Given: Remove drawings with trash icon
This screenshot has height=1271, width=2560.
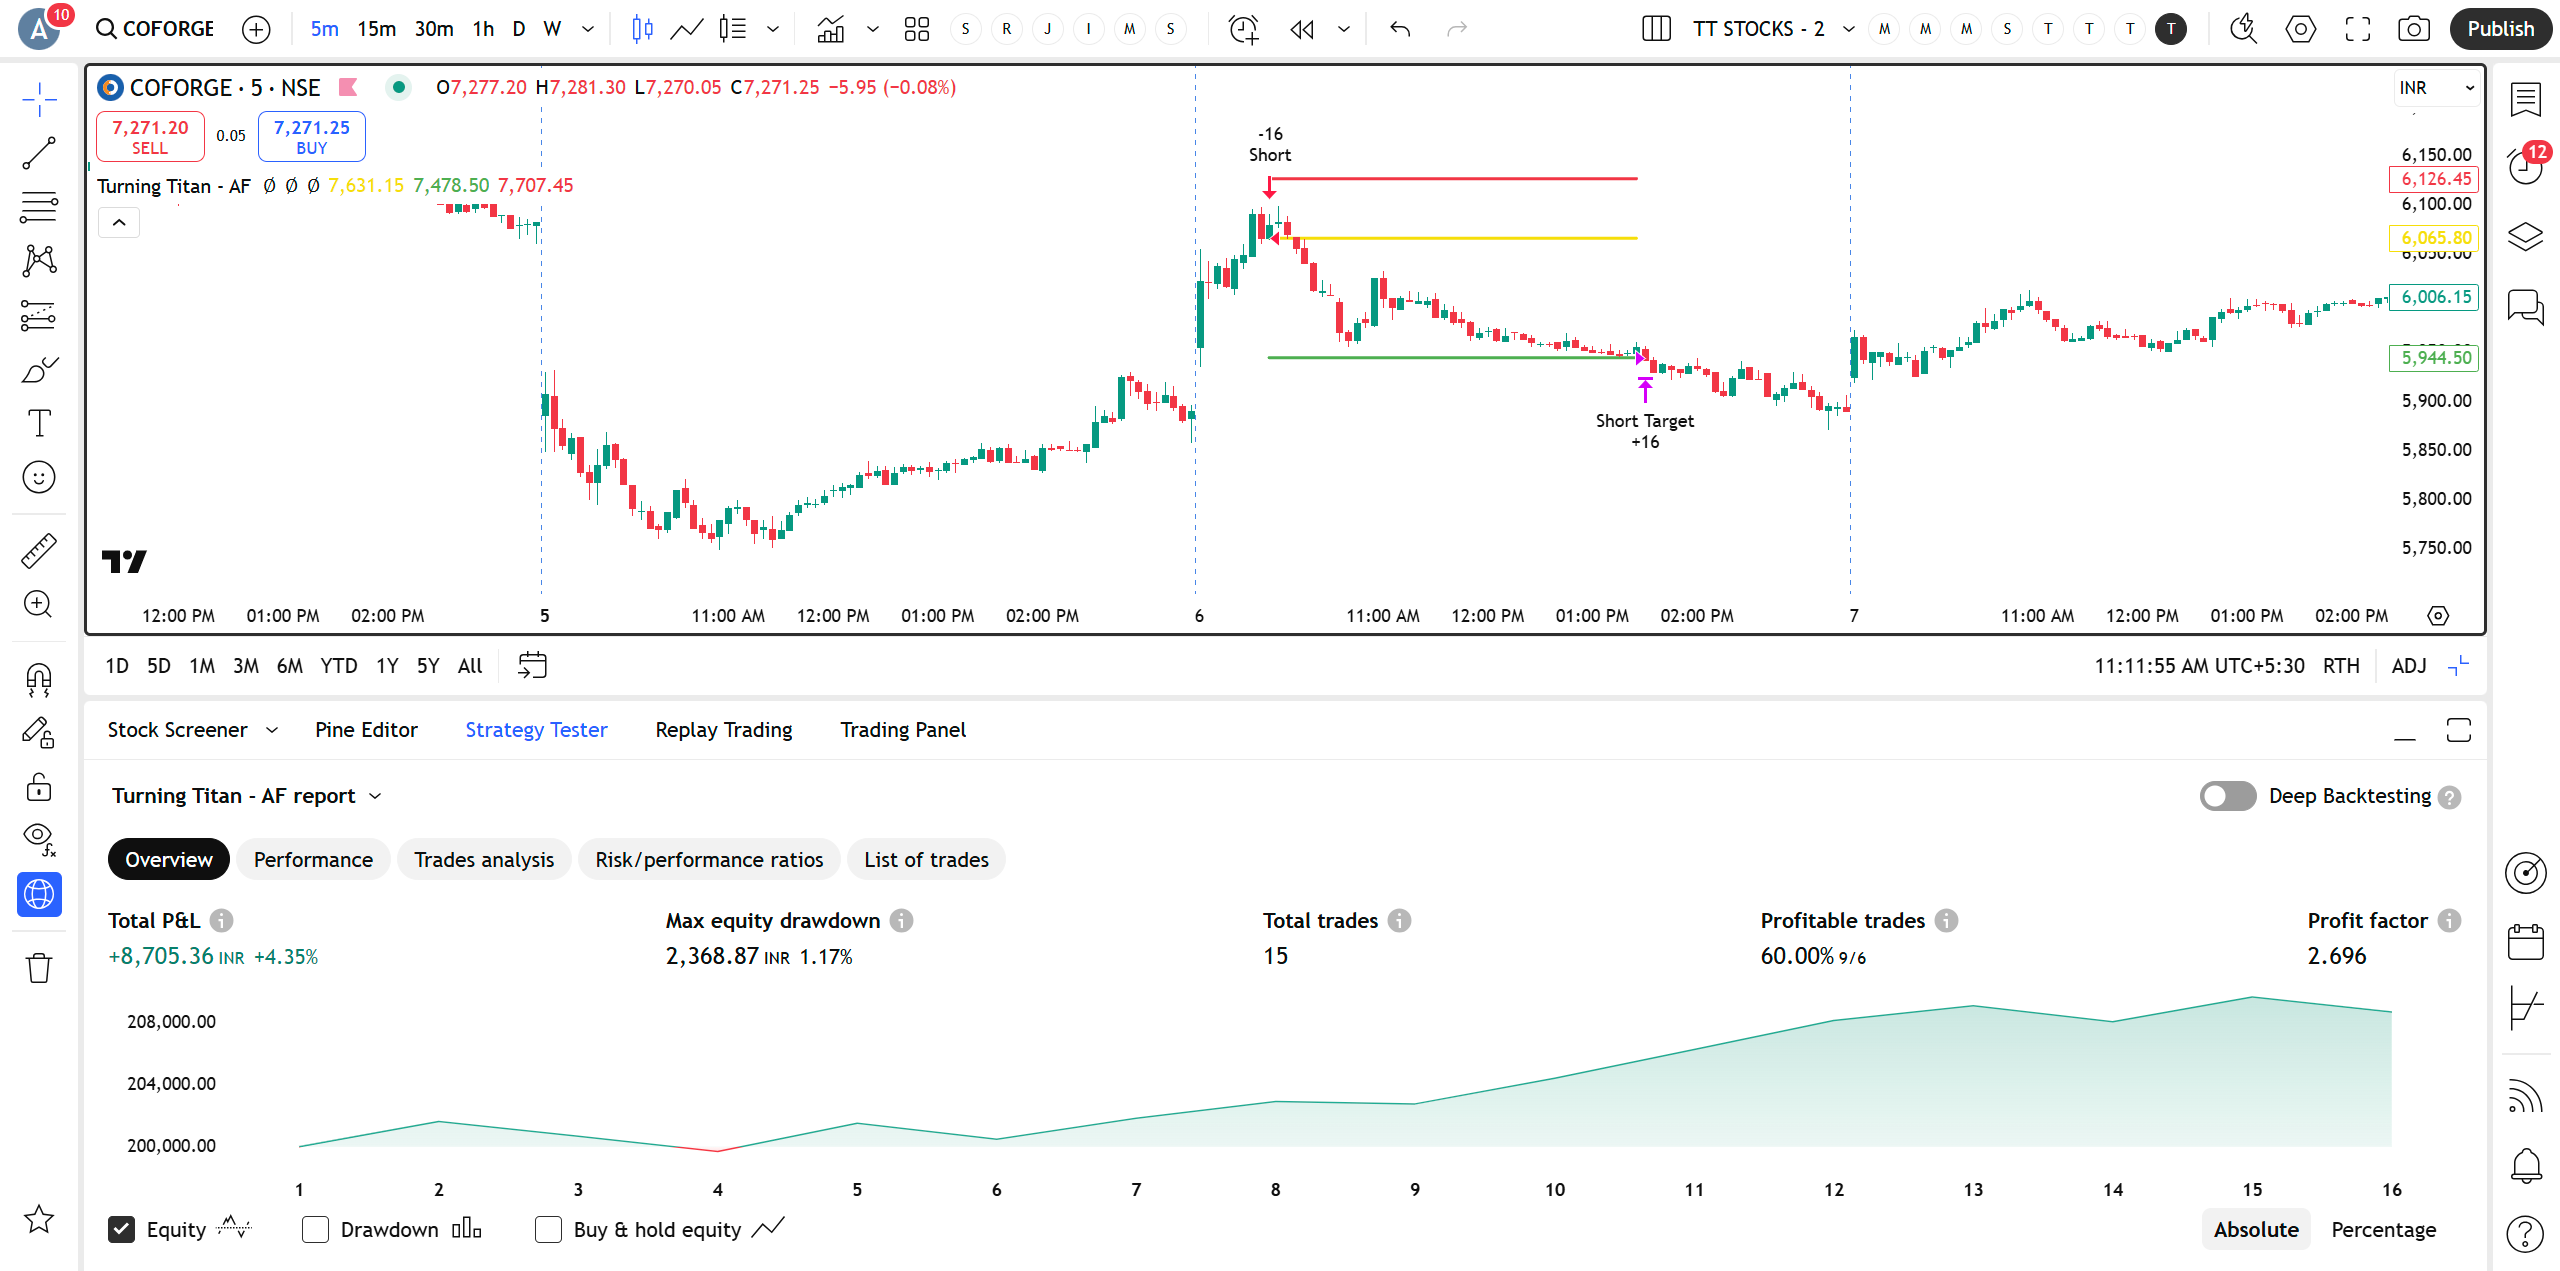Looking at the screenshot, I should (x=39, y=967).
